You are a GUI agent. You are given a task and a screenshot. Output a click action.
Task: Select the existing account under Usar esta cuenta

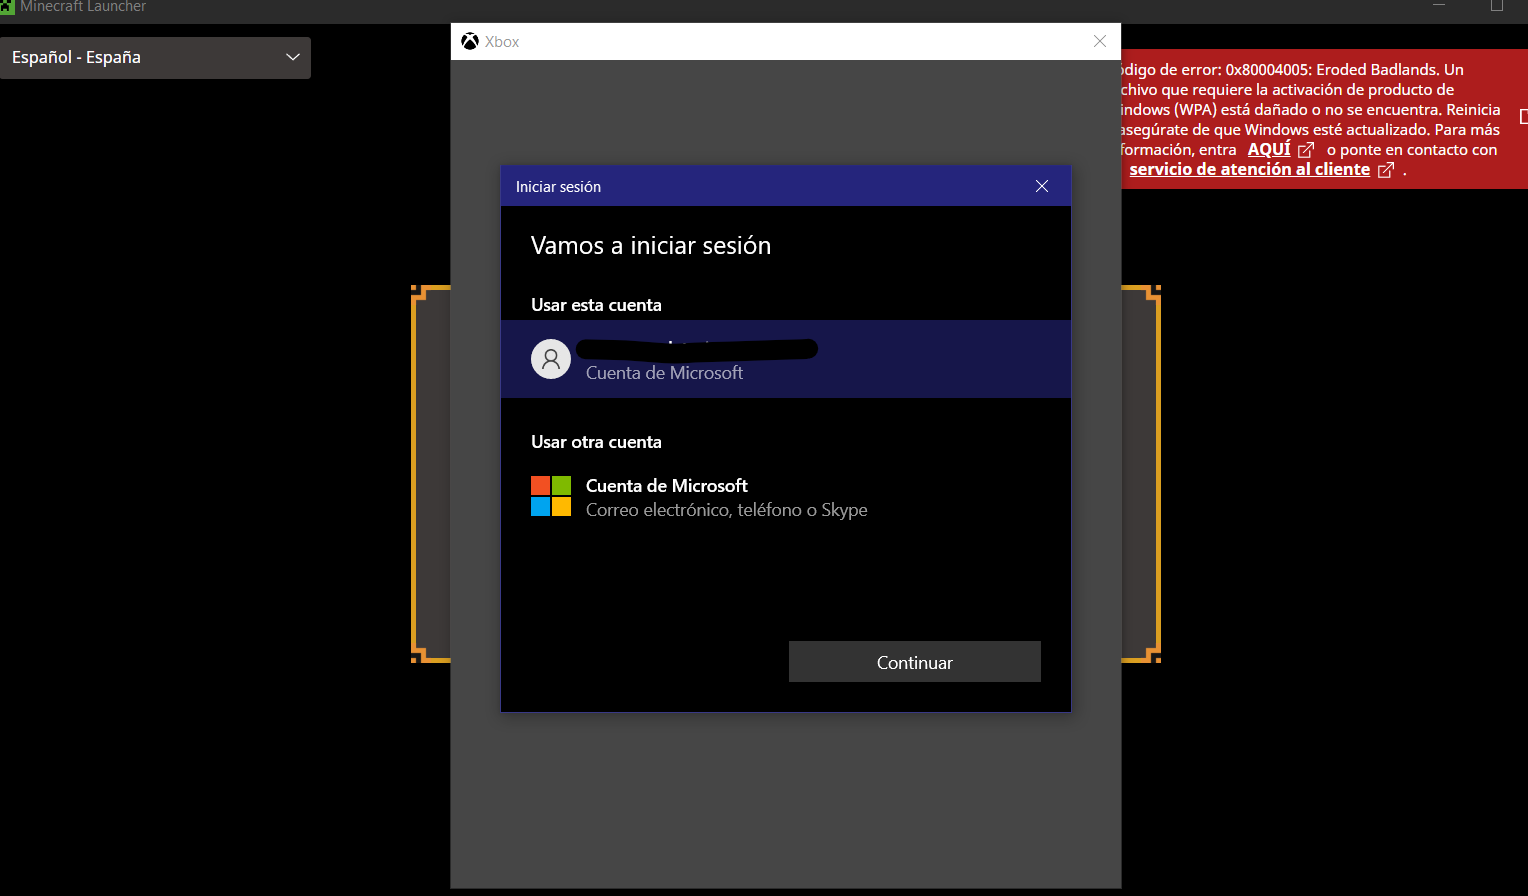786,359
